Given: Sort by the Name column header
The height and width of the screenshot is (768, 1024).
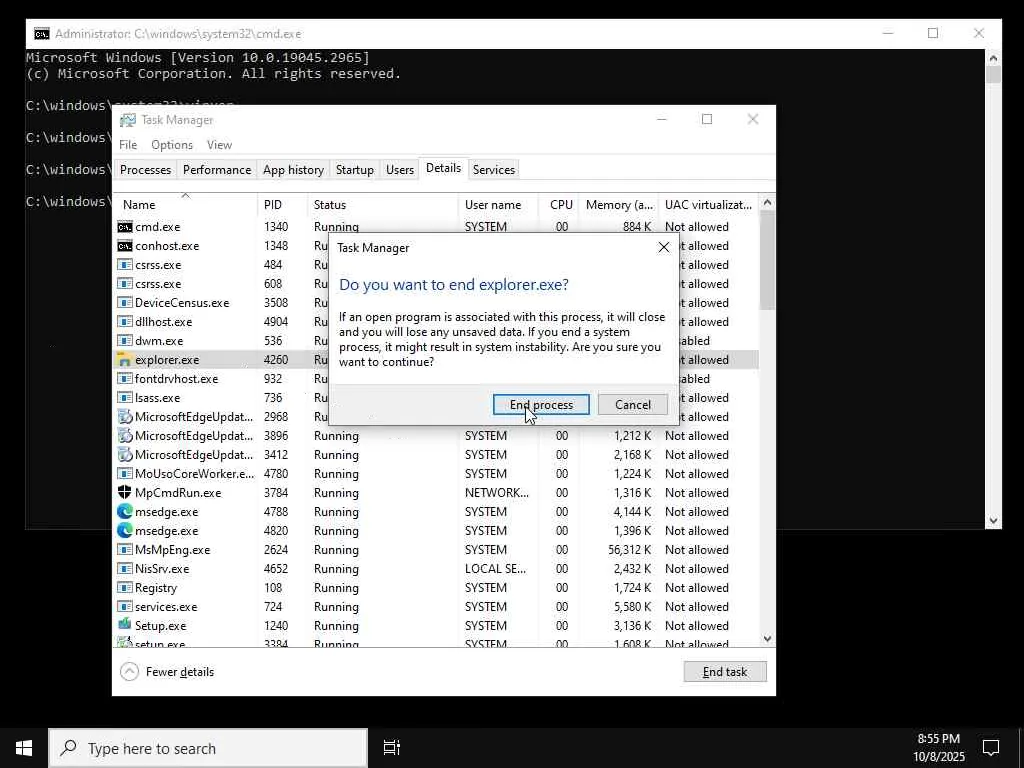Looking at the screenshot, I should [185, 204].
